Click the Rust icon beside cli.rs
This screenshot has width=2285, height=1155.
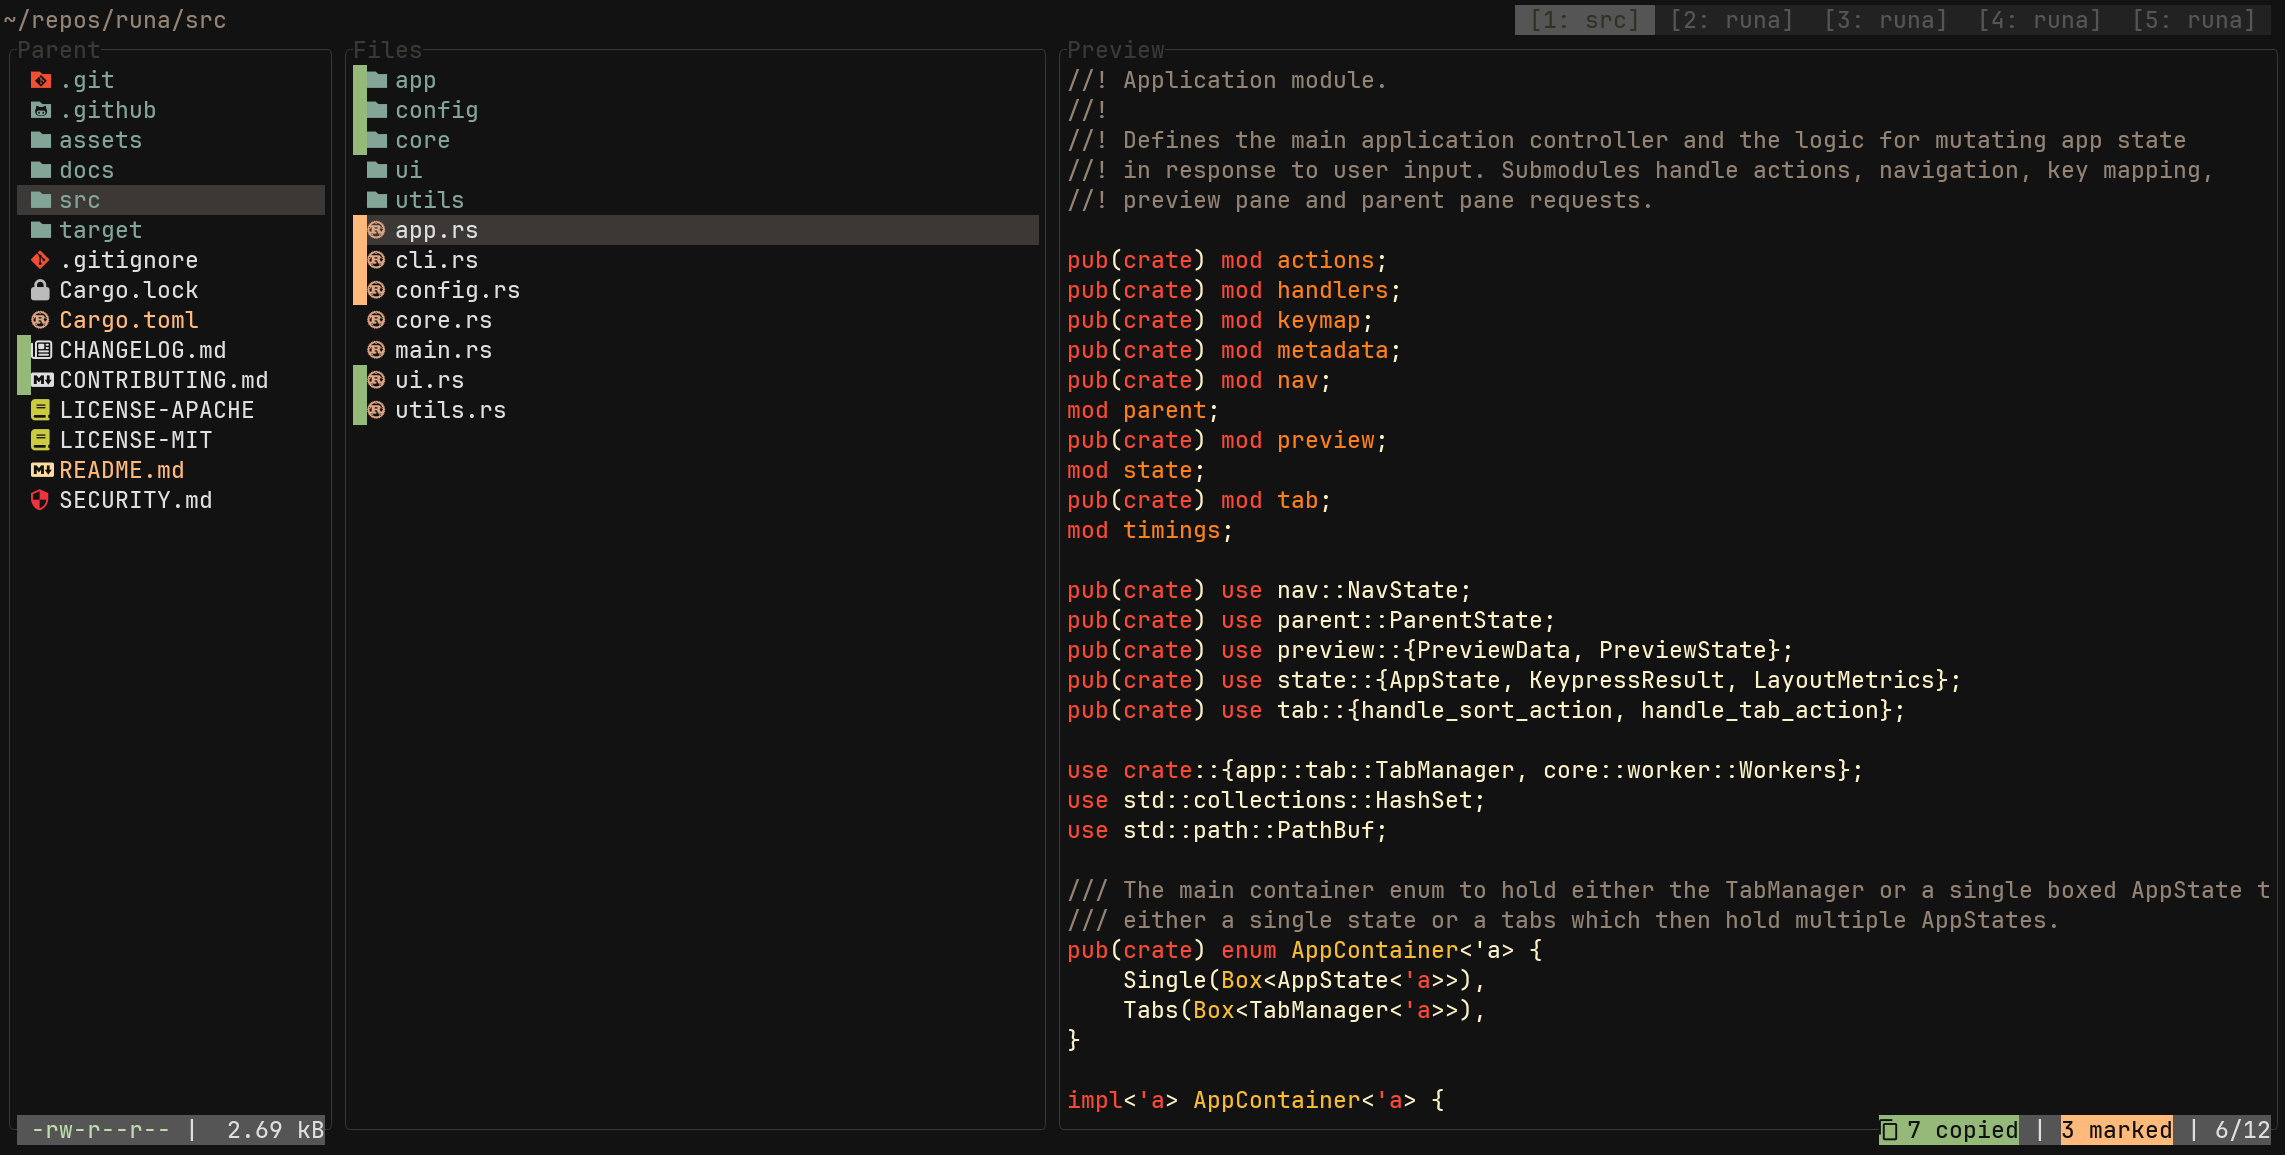click(377, 260)
